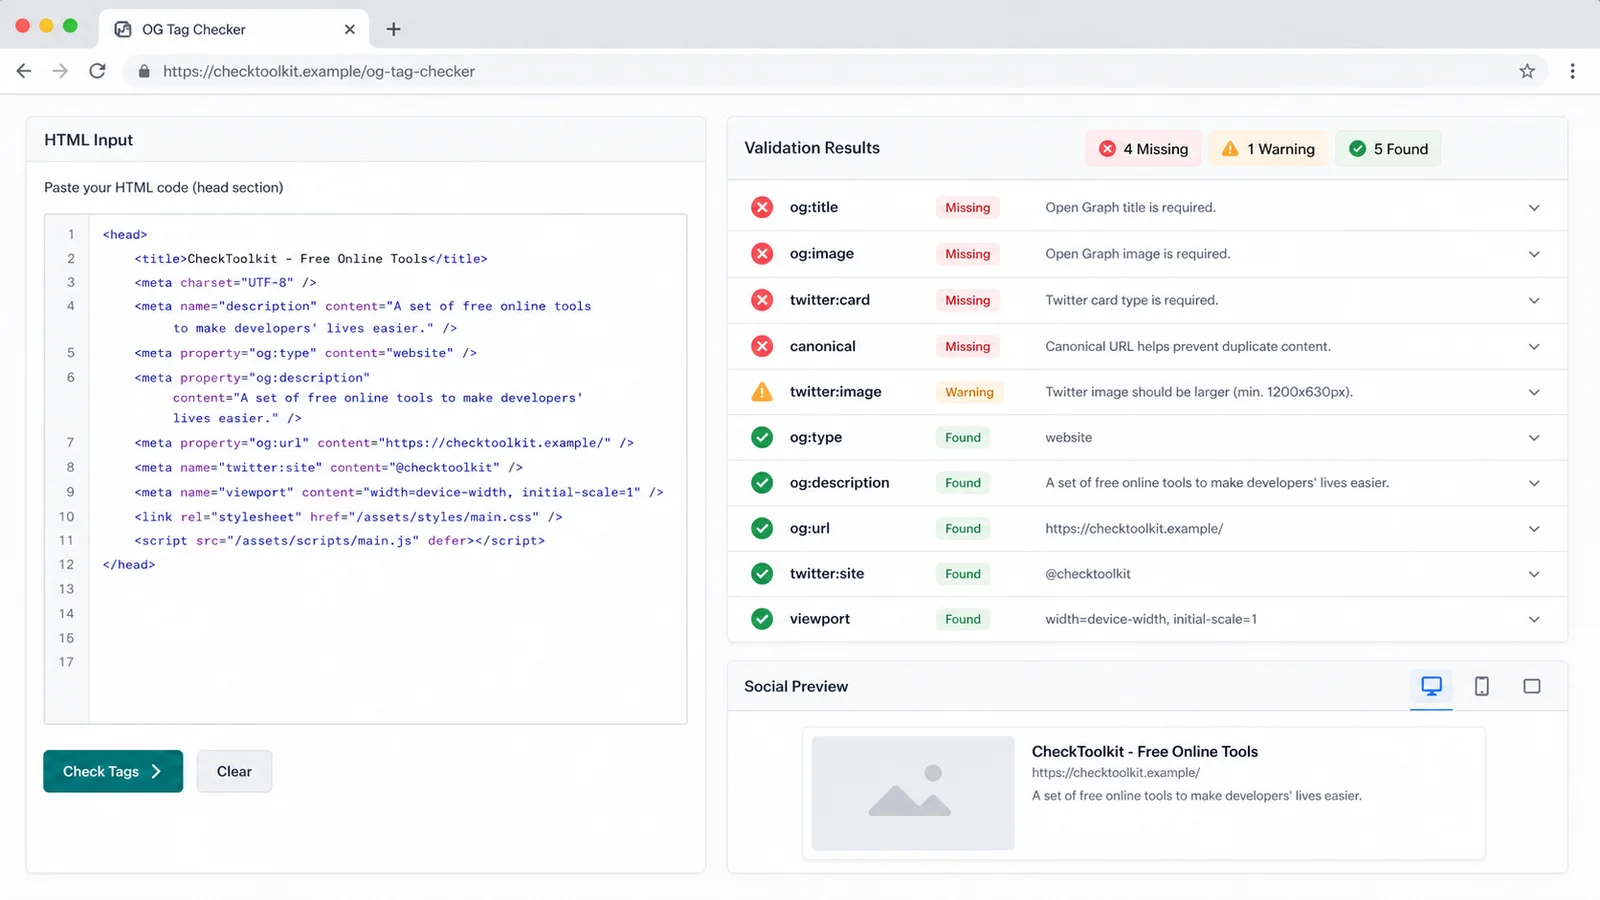The image size is (1600, 900).
Task: Click the @checktoolkit value text
Action: (1088, 574)
